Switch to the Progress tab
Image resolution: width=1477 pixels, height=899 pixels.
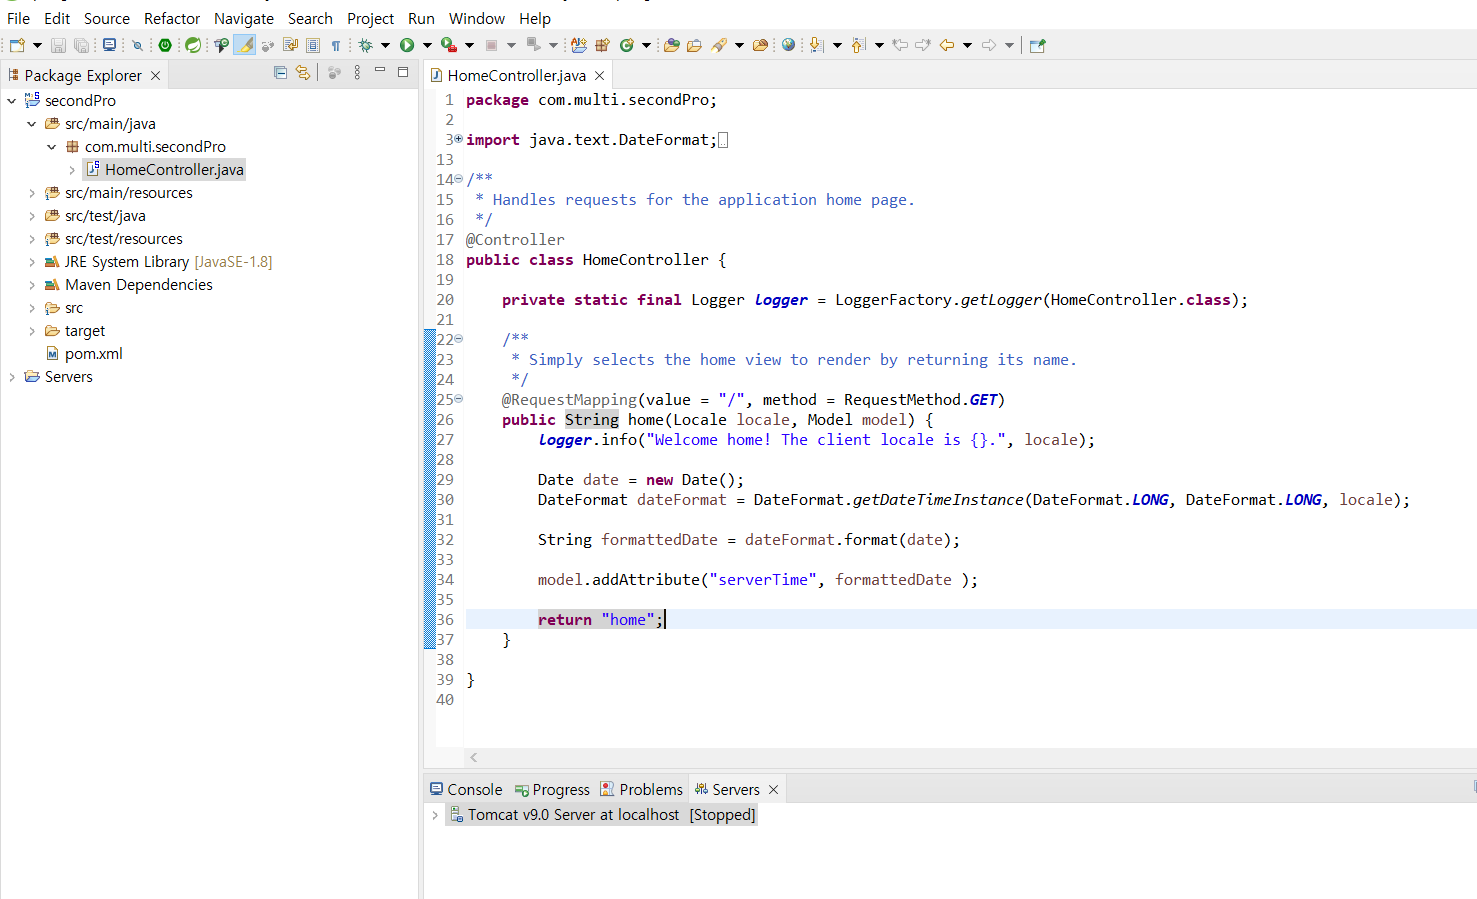coord(552,789)
